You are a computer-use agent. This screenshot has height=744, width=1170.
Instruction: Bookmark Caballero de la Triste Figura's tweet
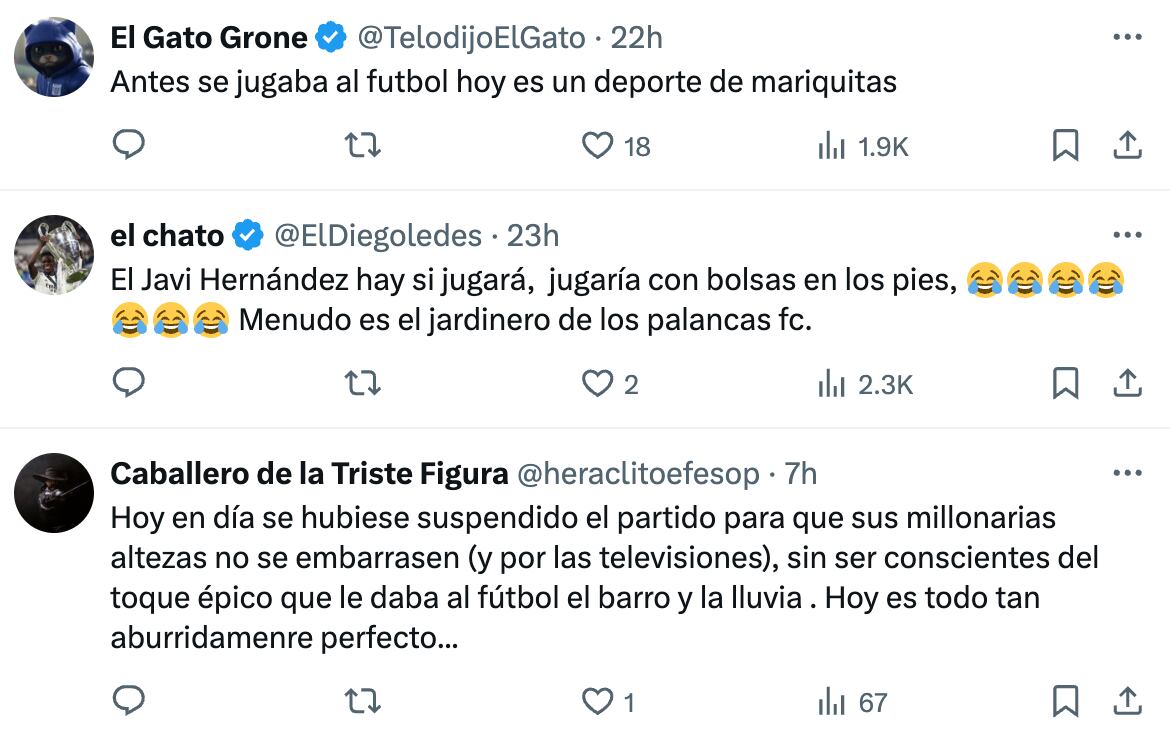(x=1066, y=702)
